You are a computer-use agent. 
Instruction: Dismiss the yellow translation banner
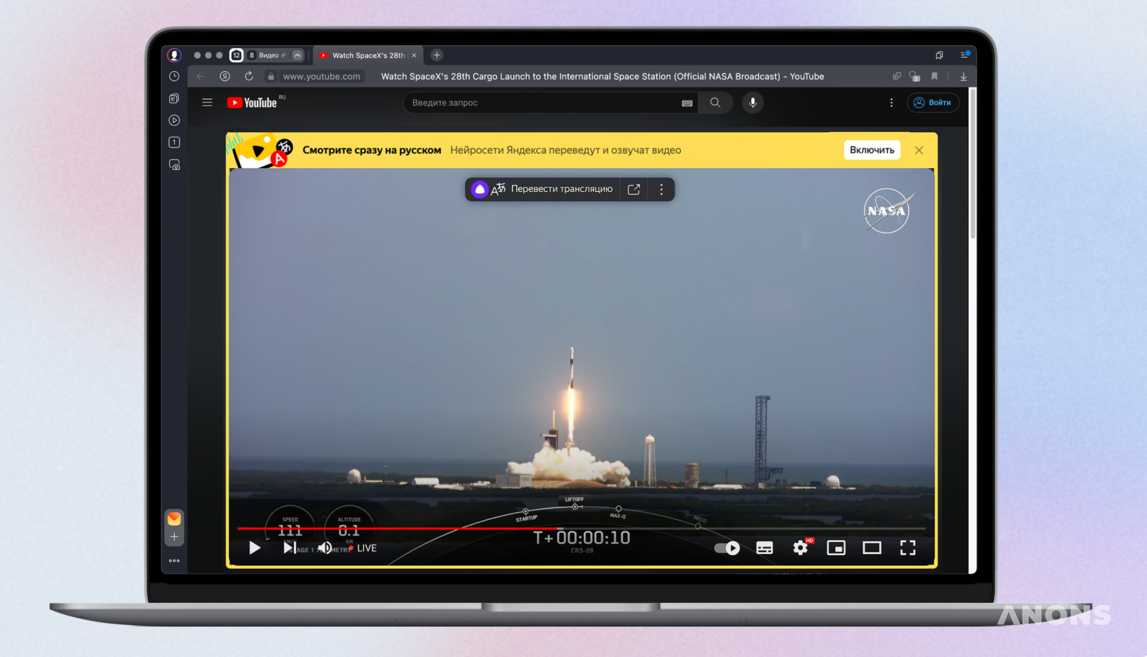click(x=919, y=150)
